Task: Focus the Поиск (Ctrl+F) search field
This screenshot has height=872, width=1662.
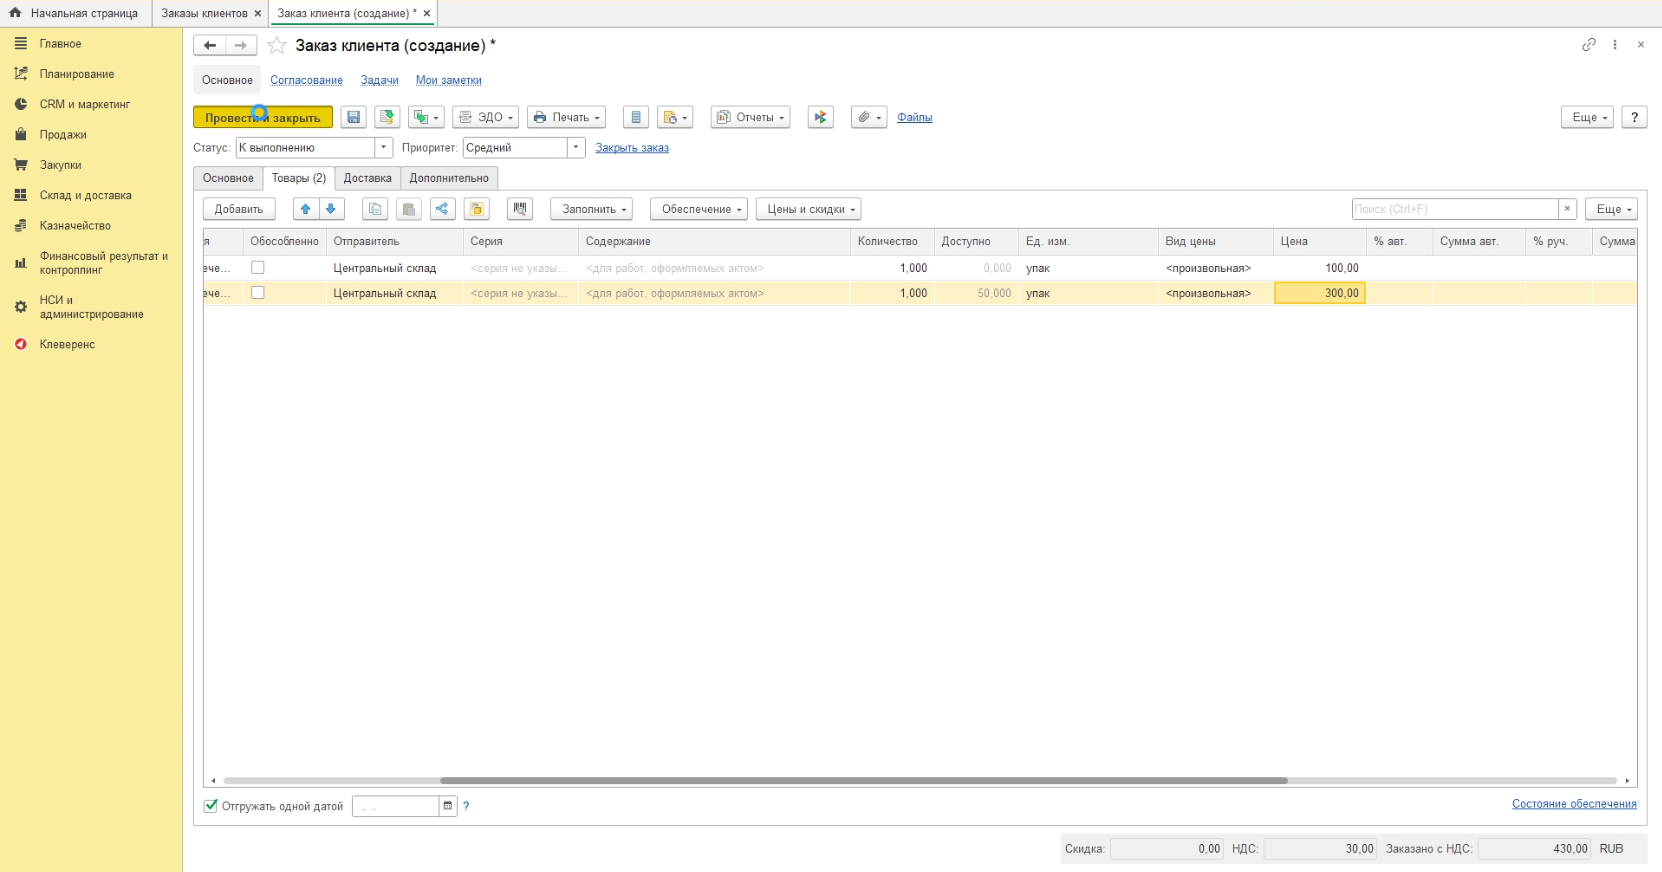Action: 1455,209
